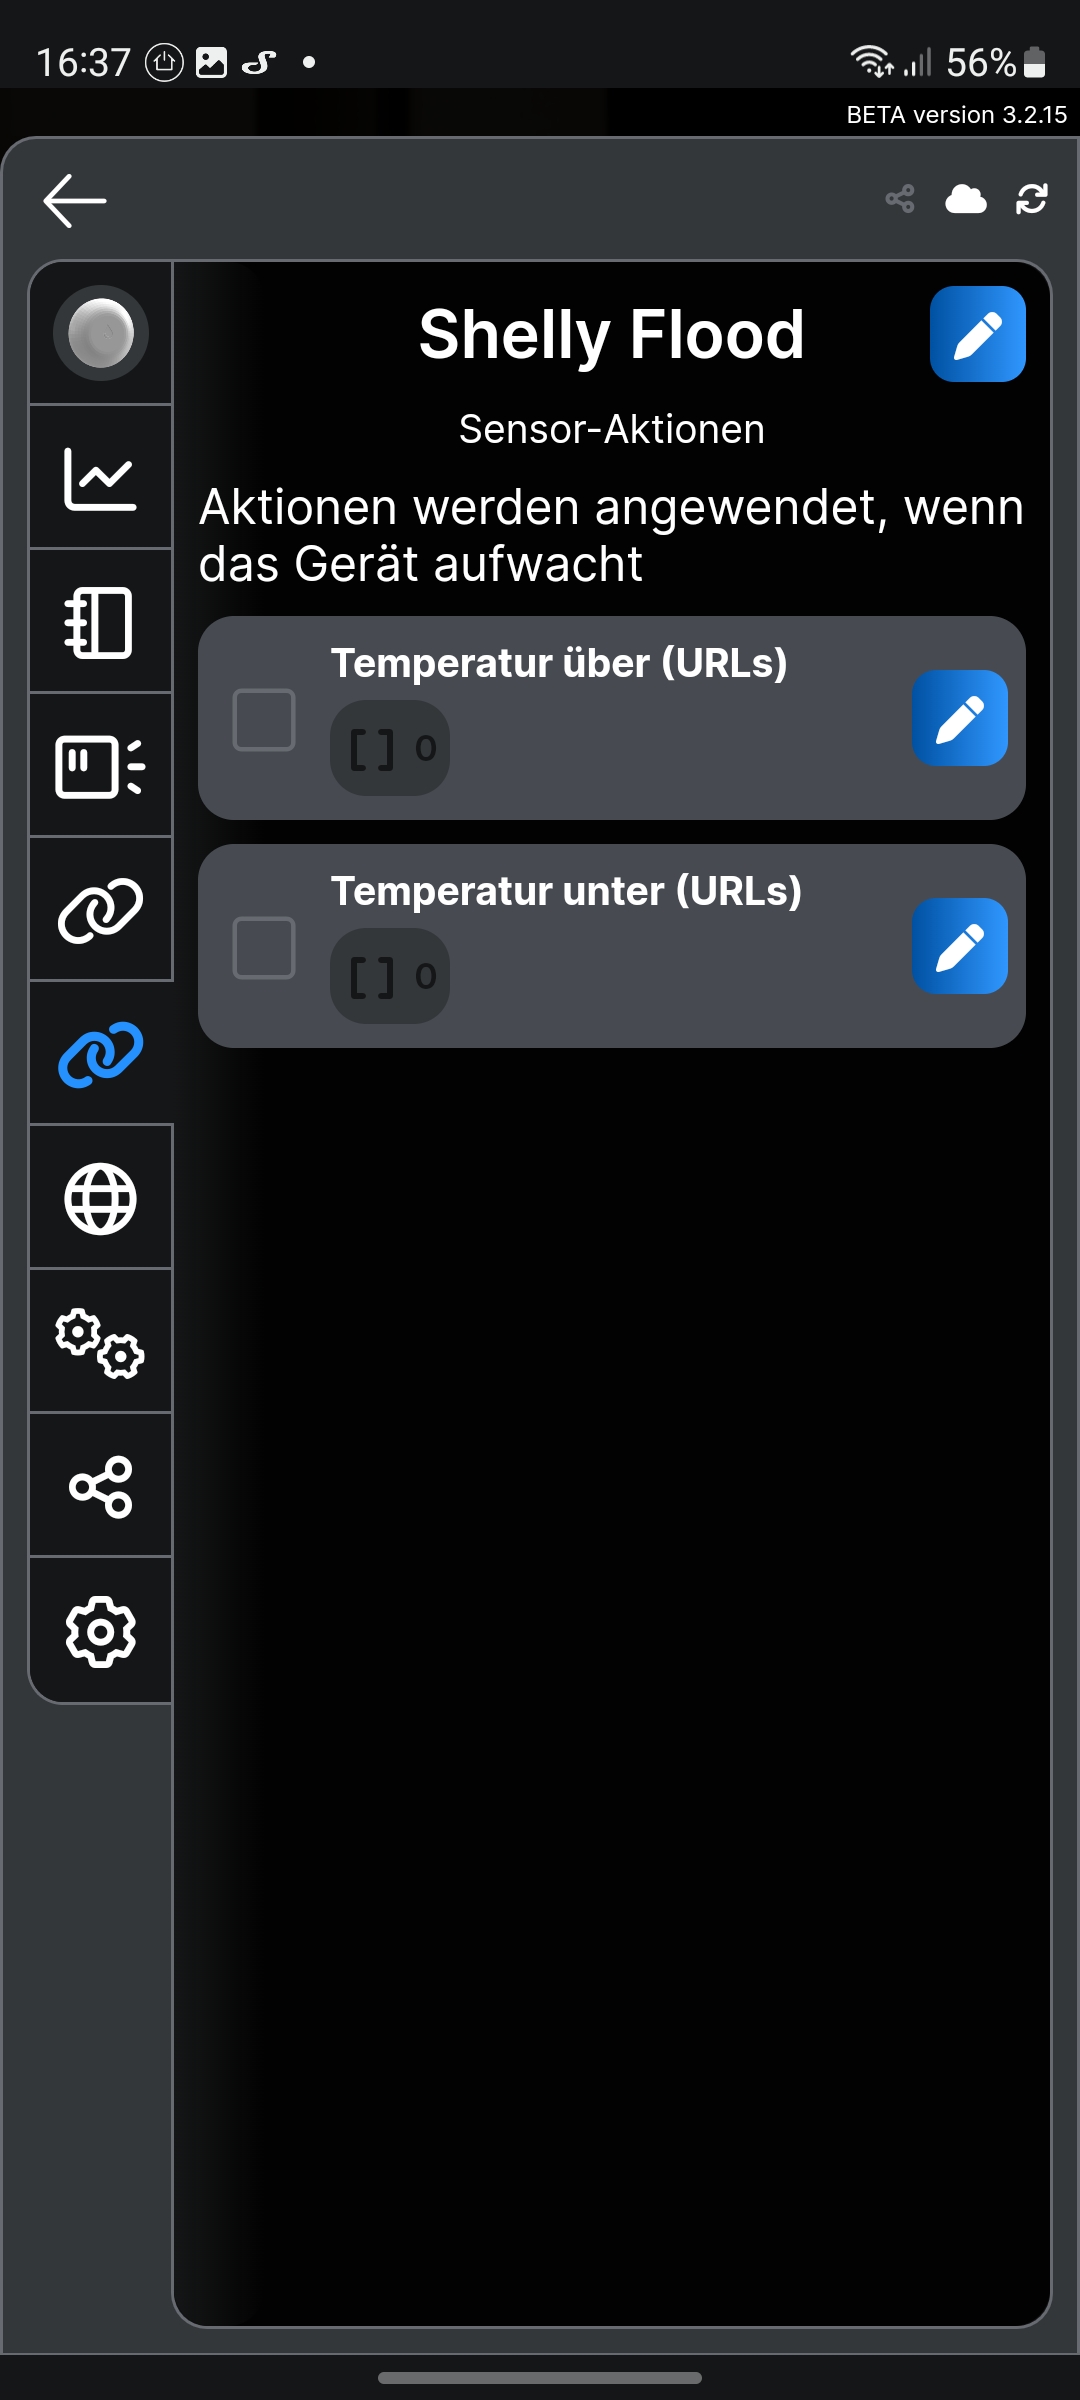Open the white chain link sidebar icon

[x=100, y=910]
